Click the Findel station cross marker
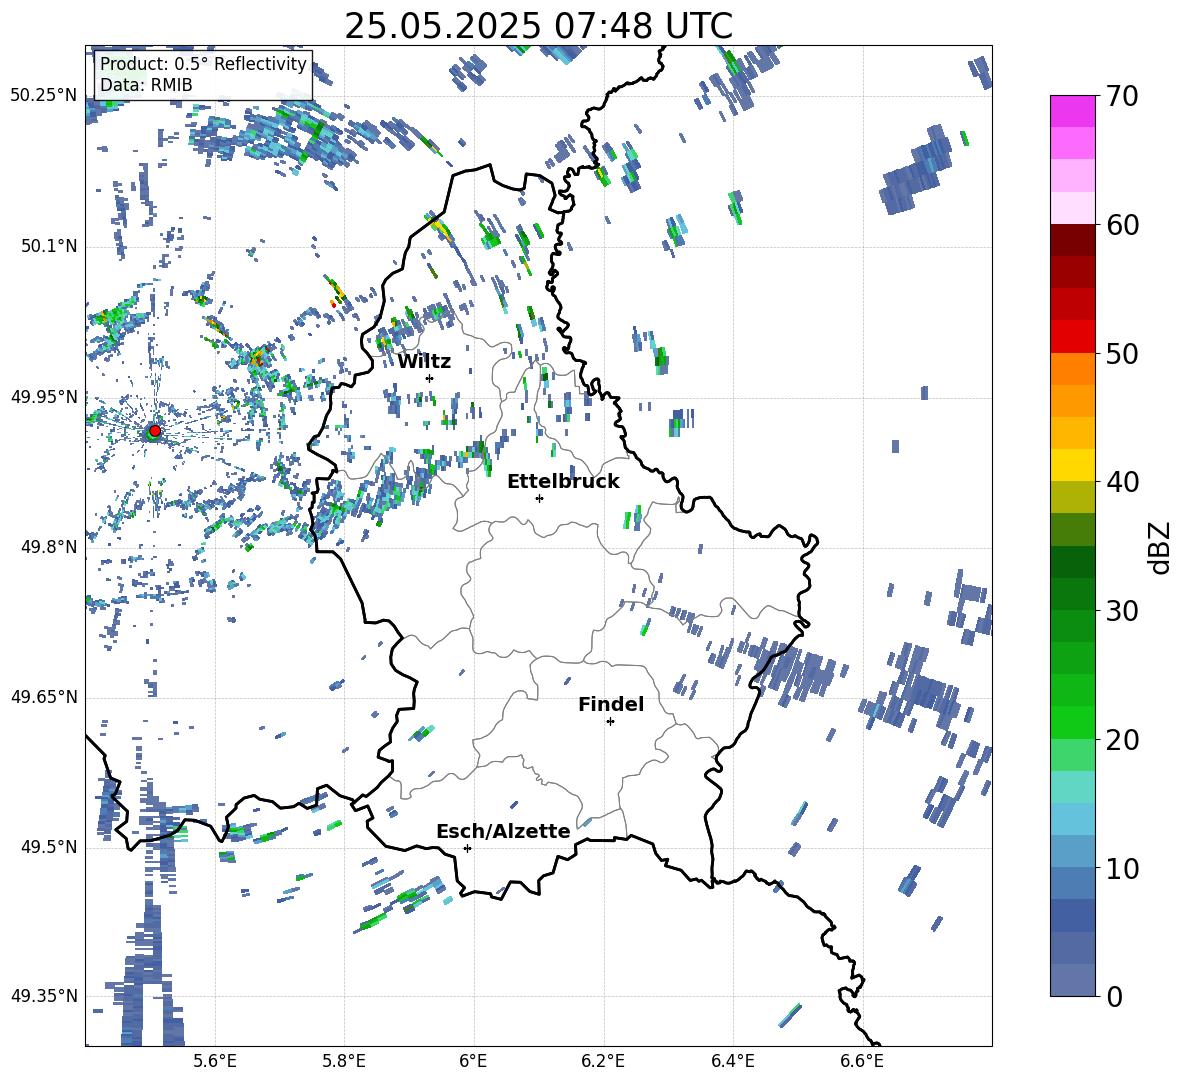 click(610, 722)
